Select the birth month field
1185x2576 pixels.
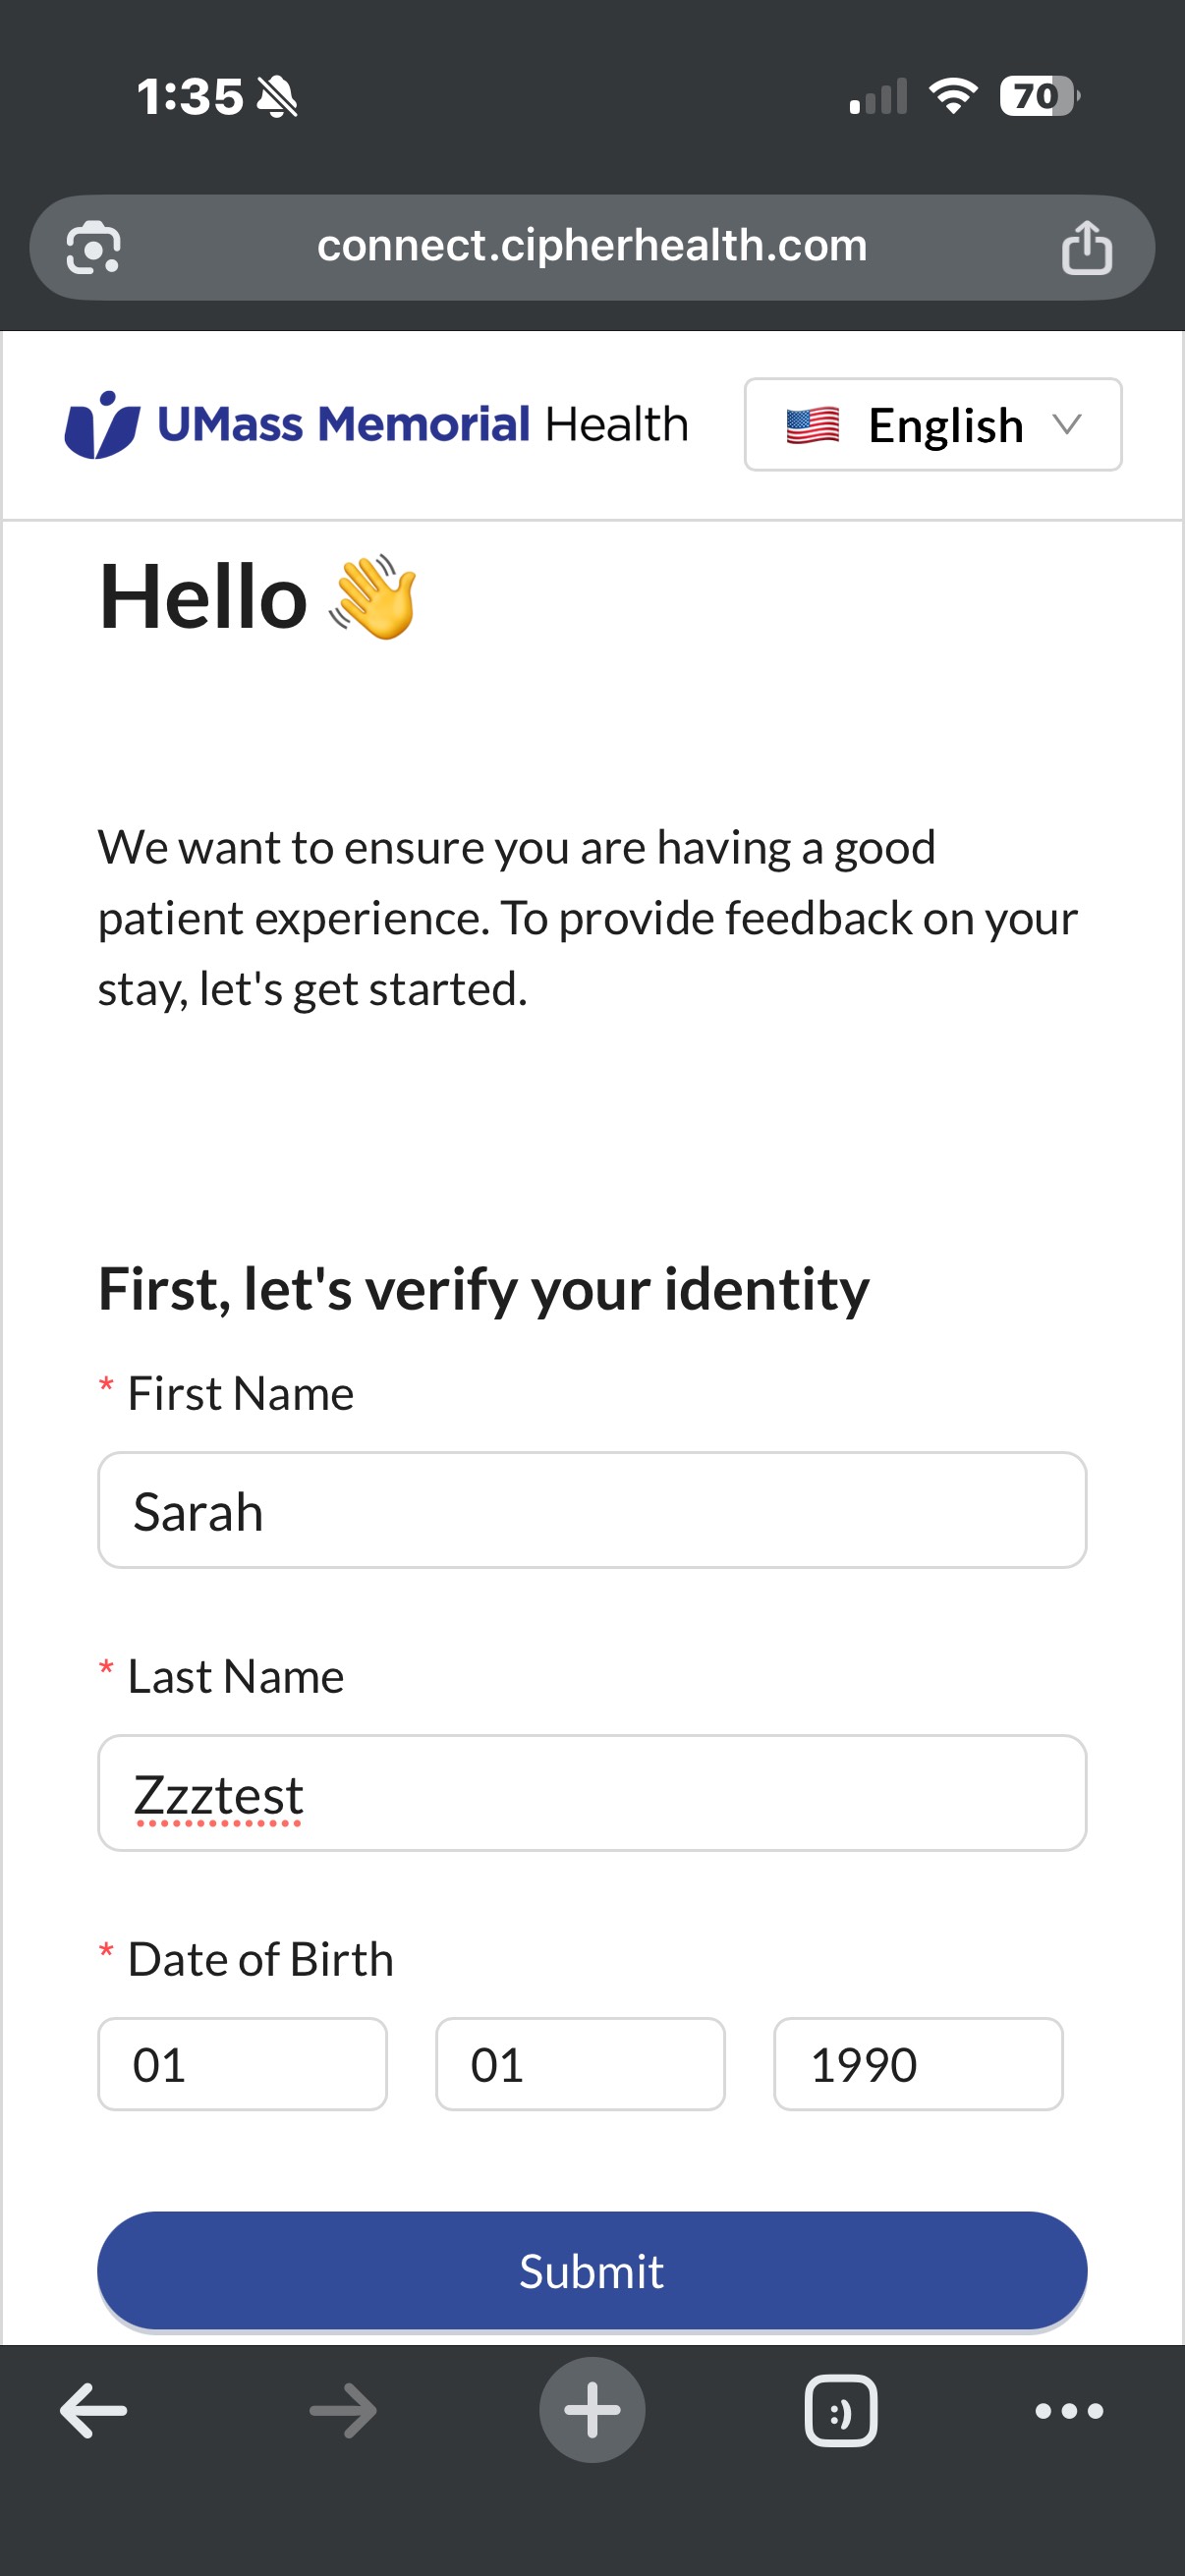click(x=242, y=2064)
